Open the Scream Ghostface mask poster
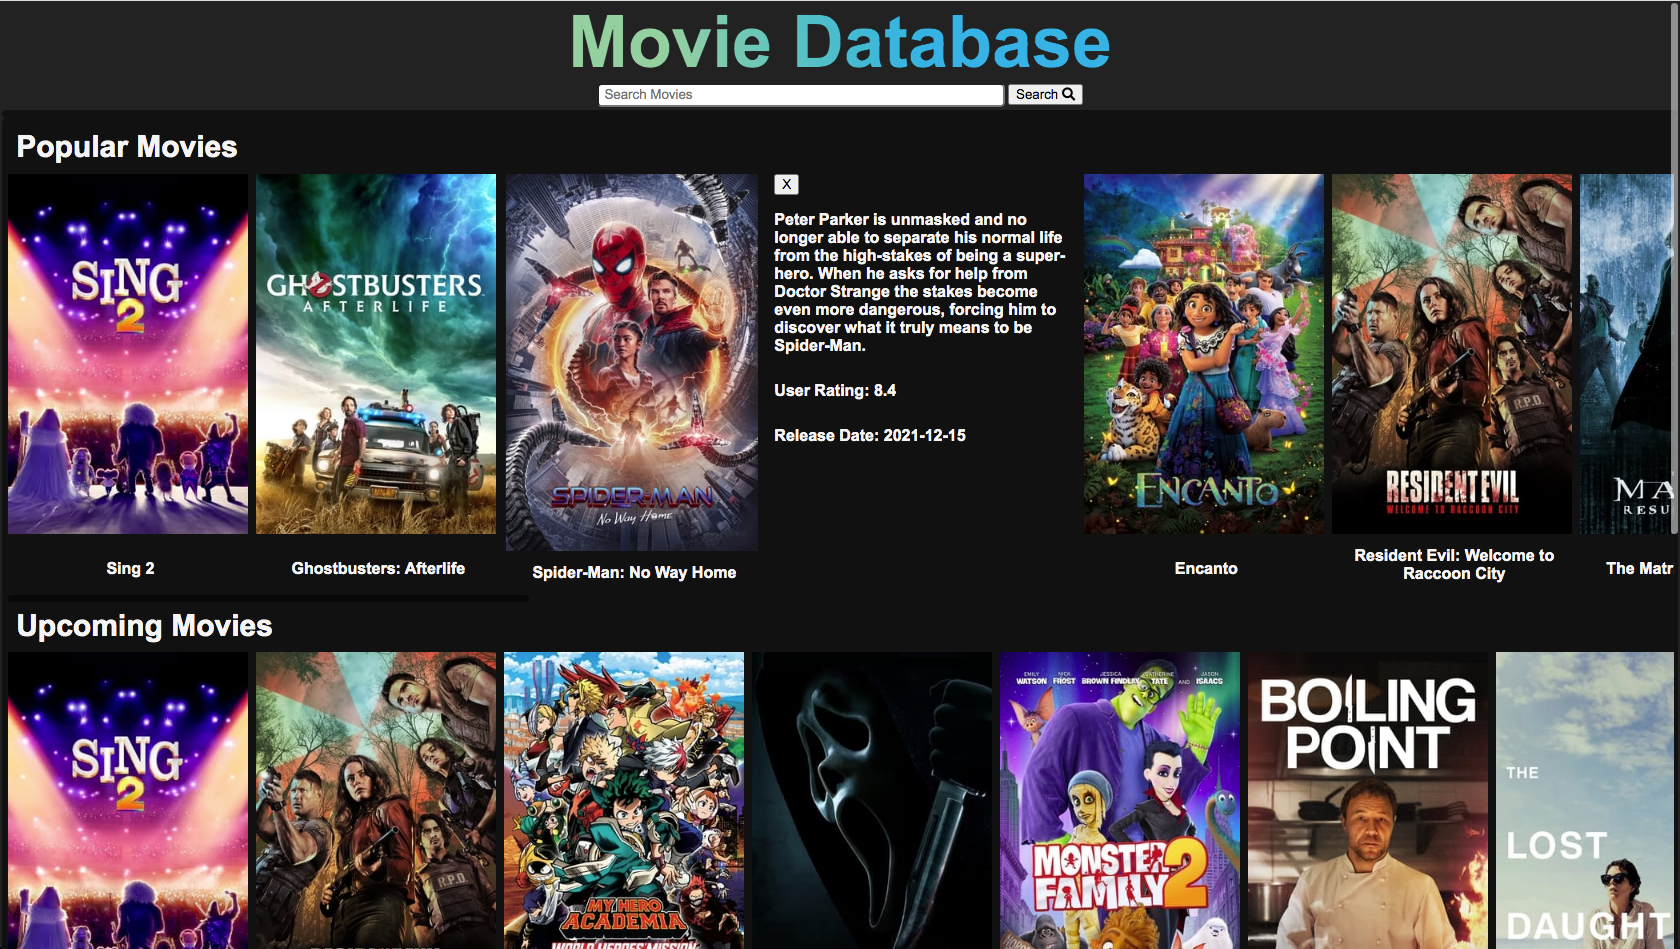1680x949 pixels. tap(872, 800)
